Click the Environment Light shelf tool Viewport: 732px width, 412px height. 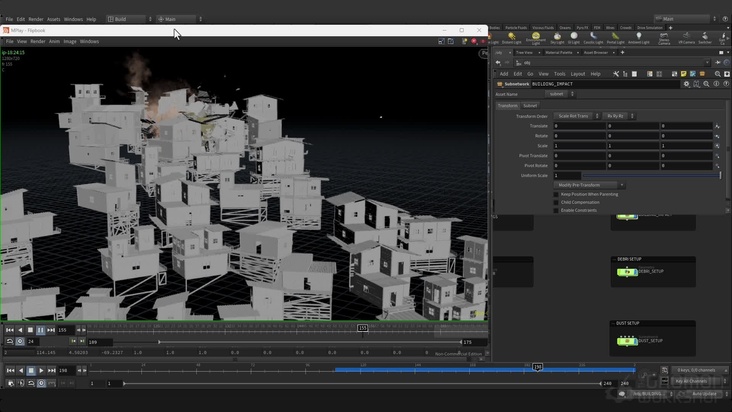click(535, 38)
